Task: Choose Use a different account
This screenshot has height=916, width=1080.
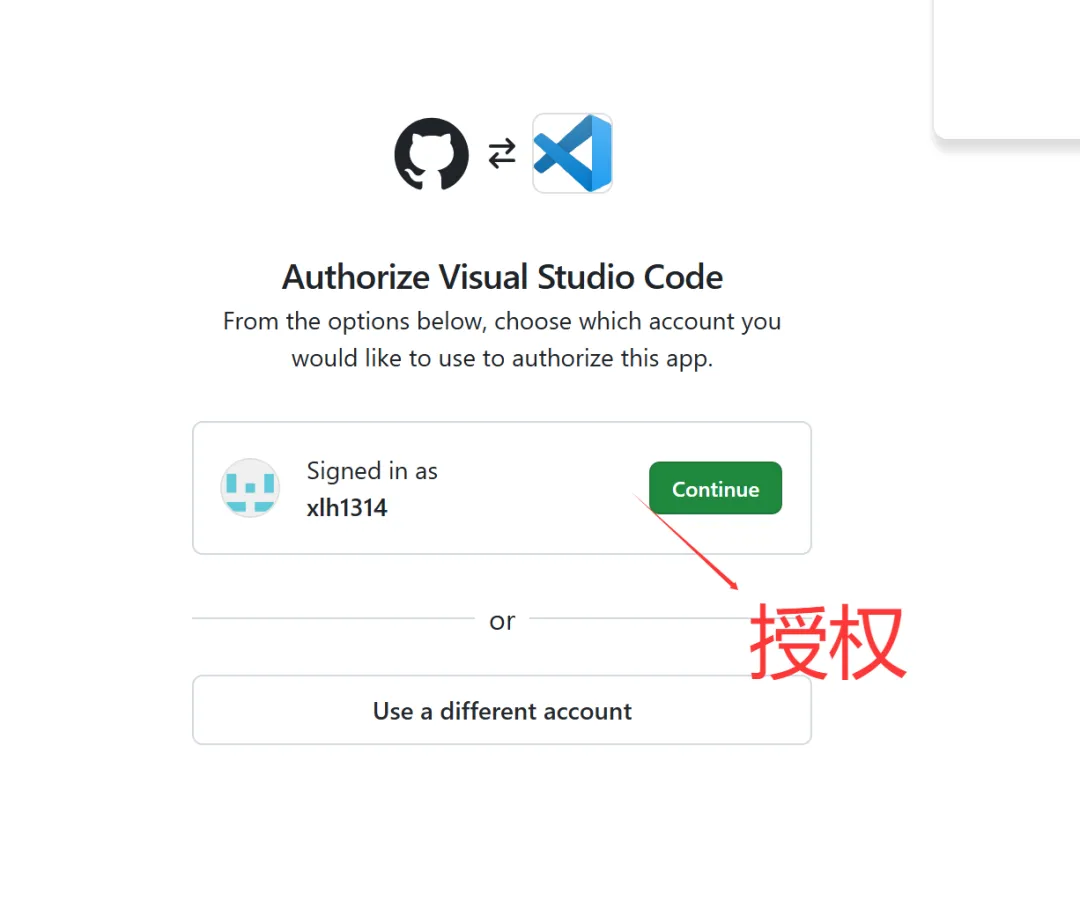Action: [x=502, y=710]
